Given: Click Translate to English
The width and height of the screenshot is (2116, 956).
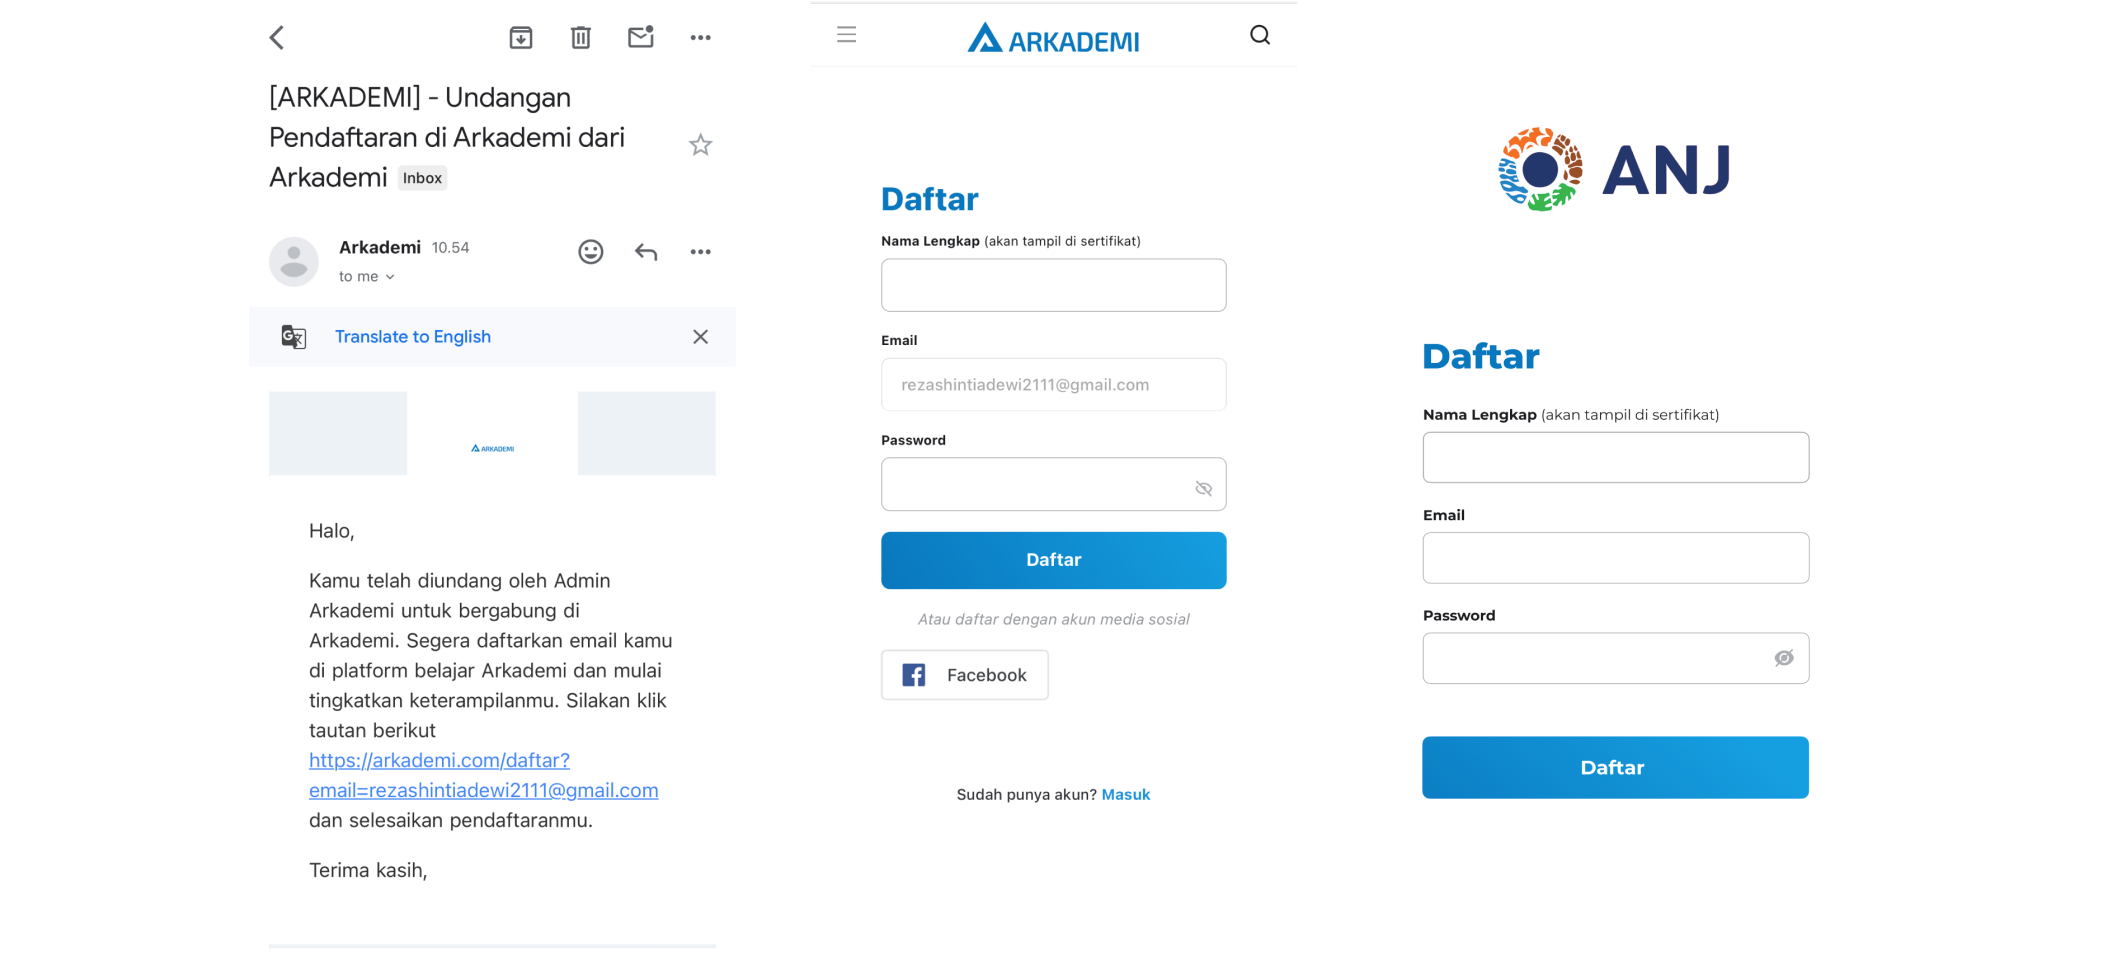Looking at the screenshot, I should point(413,337).
